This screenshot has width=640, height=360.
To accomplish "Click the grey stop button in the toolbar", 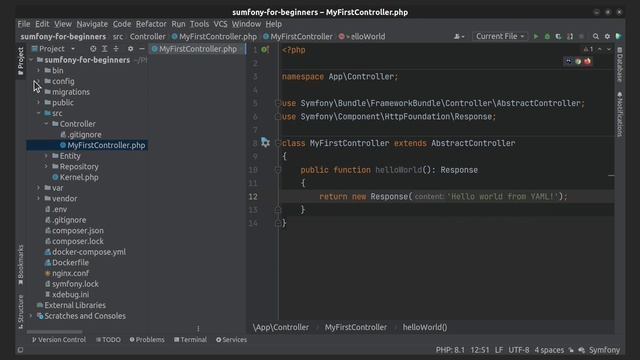I will 582,37.
